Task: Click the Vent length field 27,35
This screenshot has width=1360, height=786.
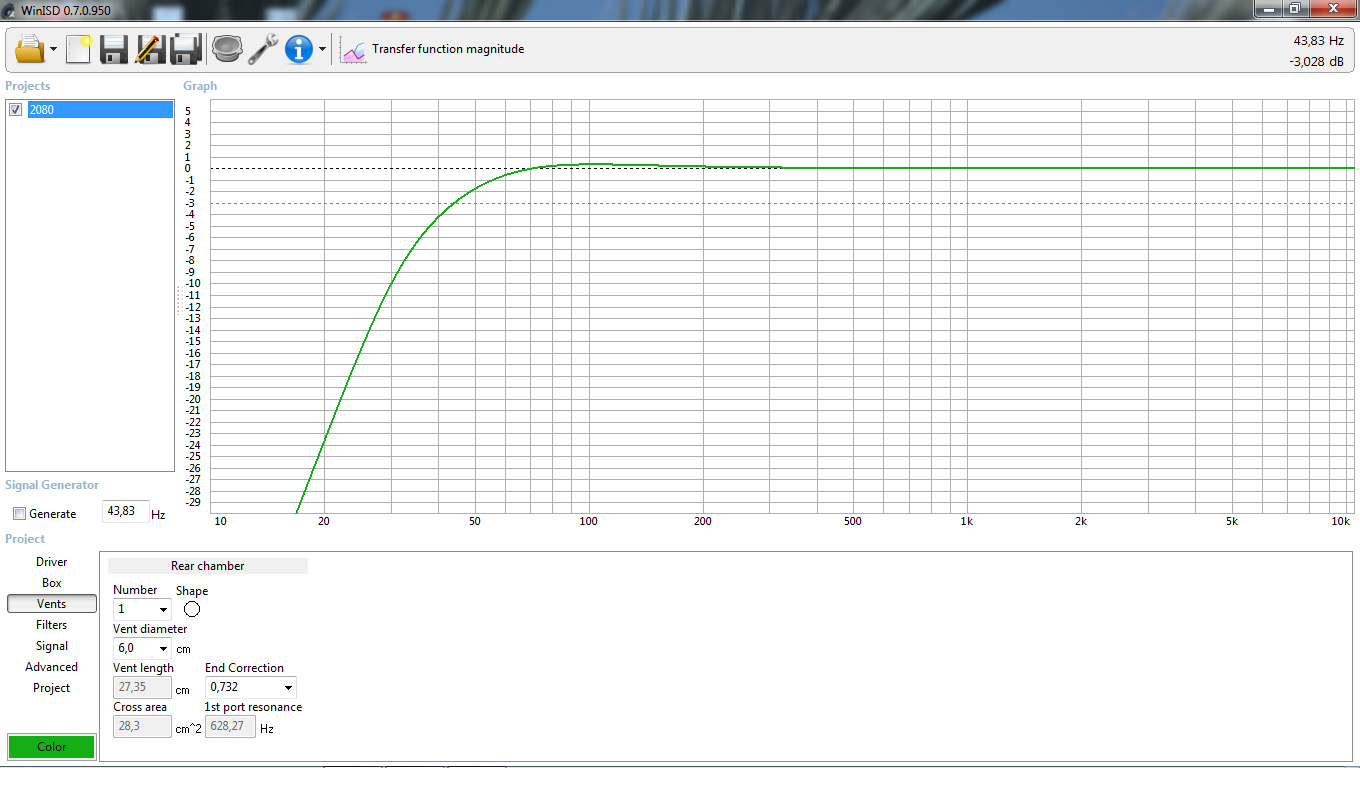Action: [142, 688]
